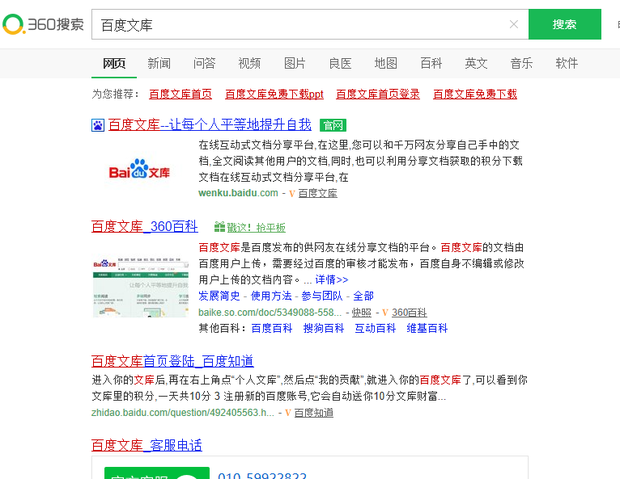Click 详情>> to see more
This screenshot has width=620, height=479.
click(331, 280)
